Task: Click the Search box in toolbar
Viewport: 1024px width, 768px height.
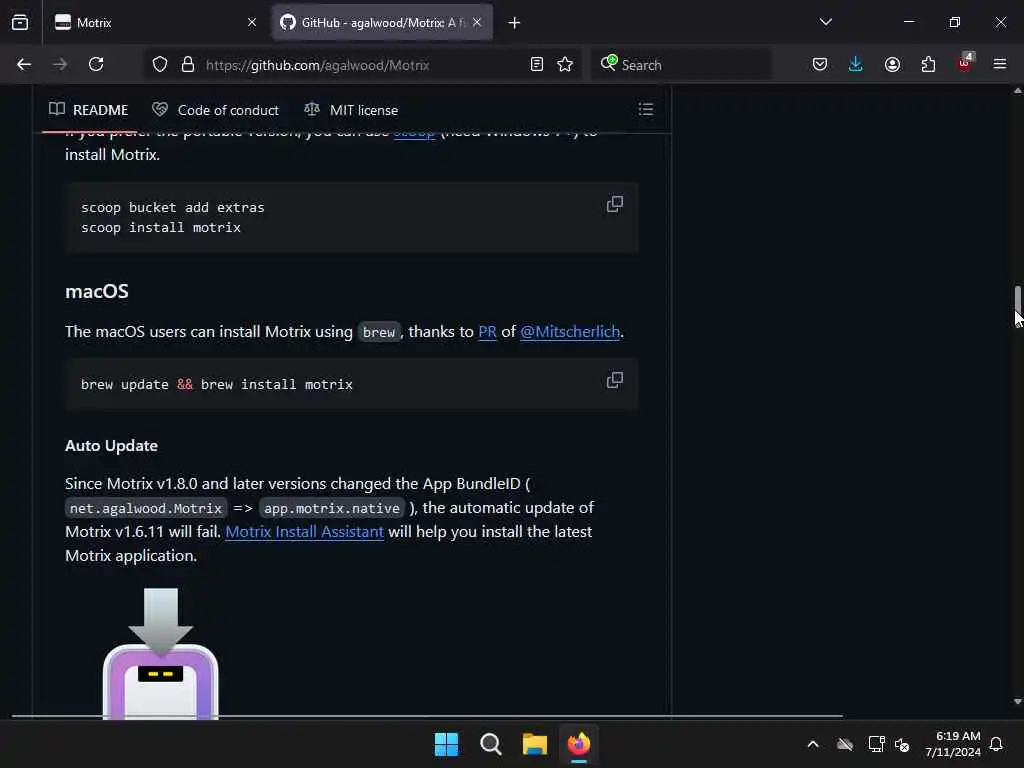Action: 681,65
